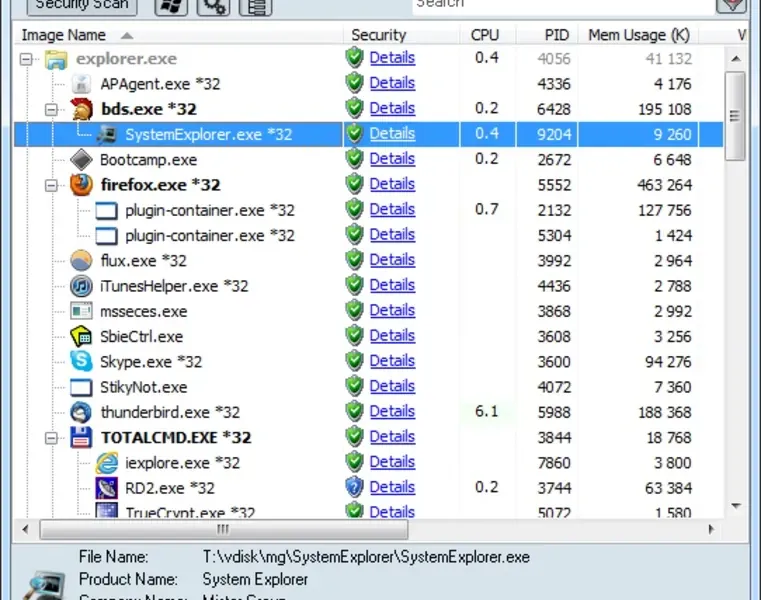
Task: Sort by Mem Usage (K) column header
Action: [x=639, y=35]
